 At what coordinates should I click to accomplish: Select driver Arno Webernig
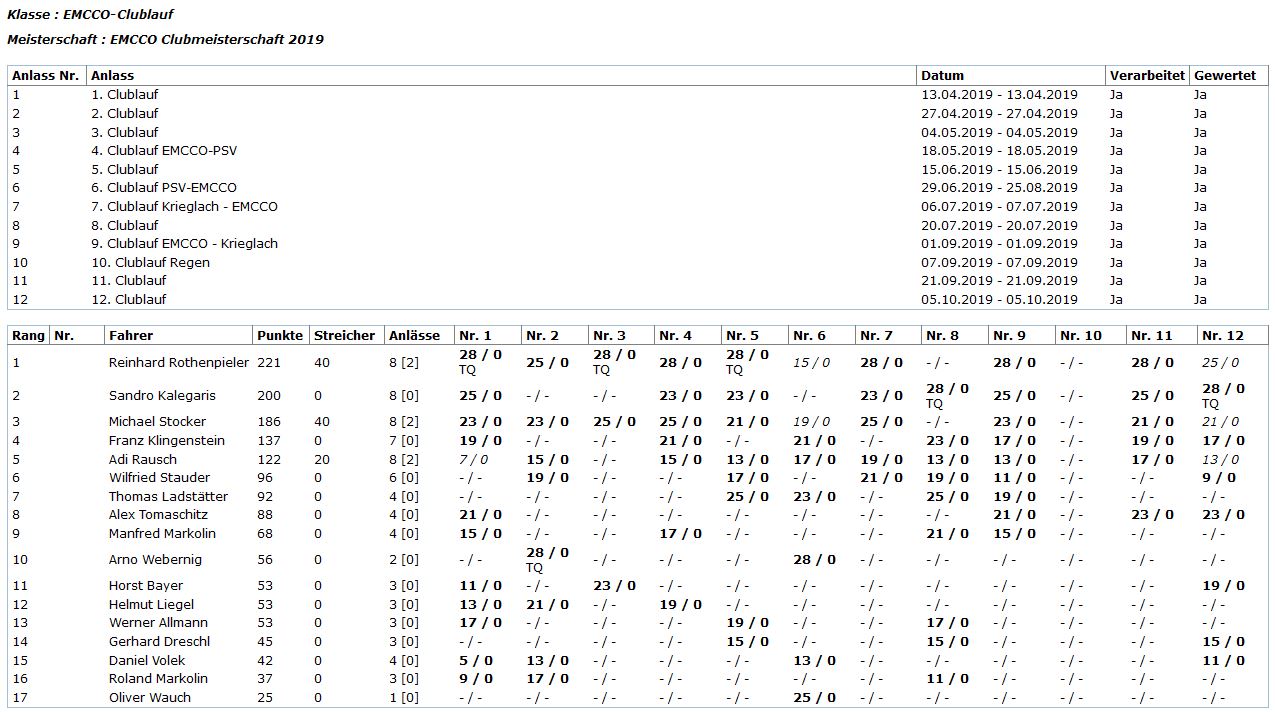[154, 560]
